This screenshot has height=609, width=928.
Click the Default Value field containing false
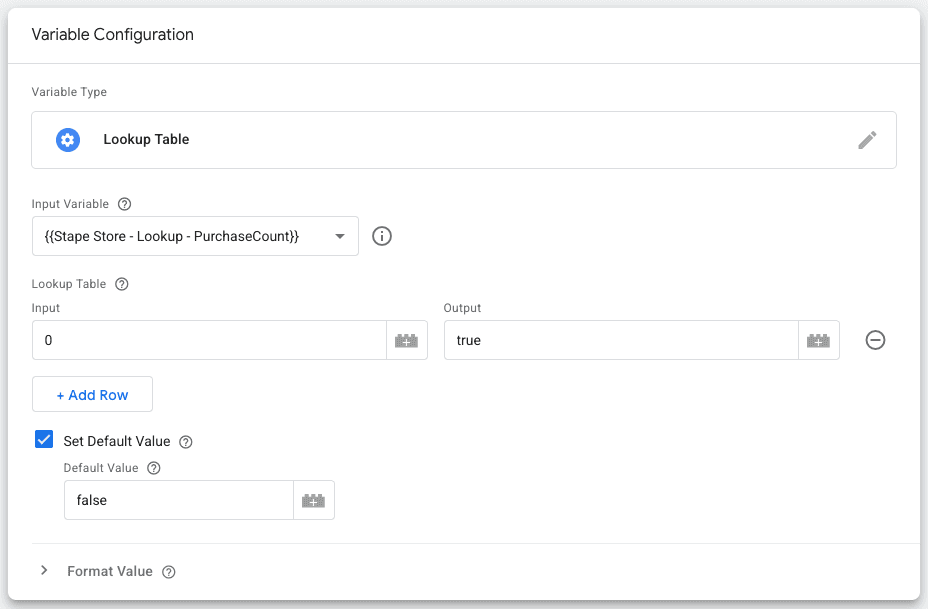click(175, 499)
